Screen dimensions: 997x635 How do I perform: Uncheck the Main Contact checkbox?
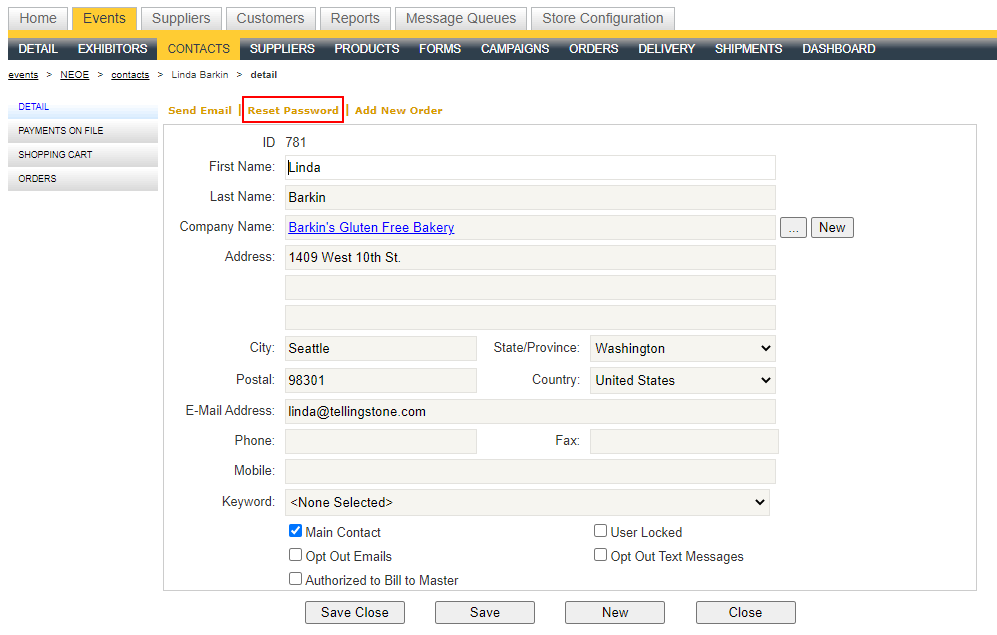[x=295, y=531]
